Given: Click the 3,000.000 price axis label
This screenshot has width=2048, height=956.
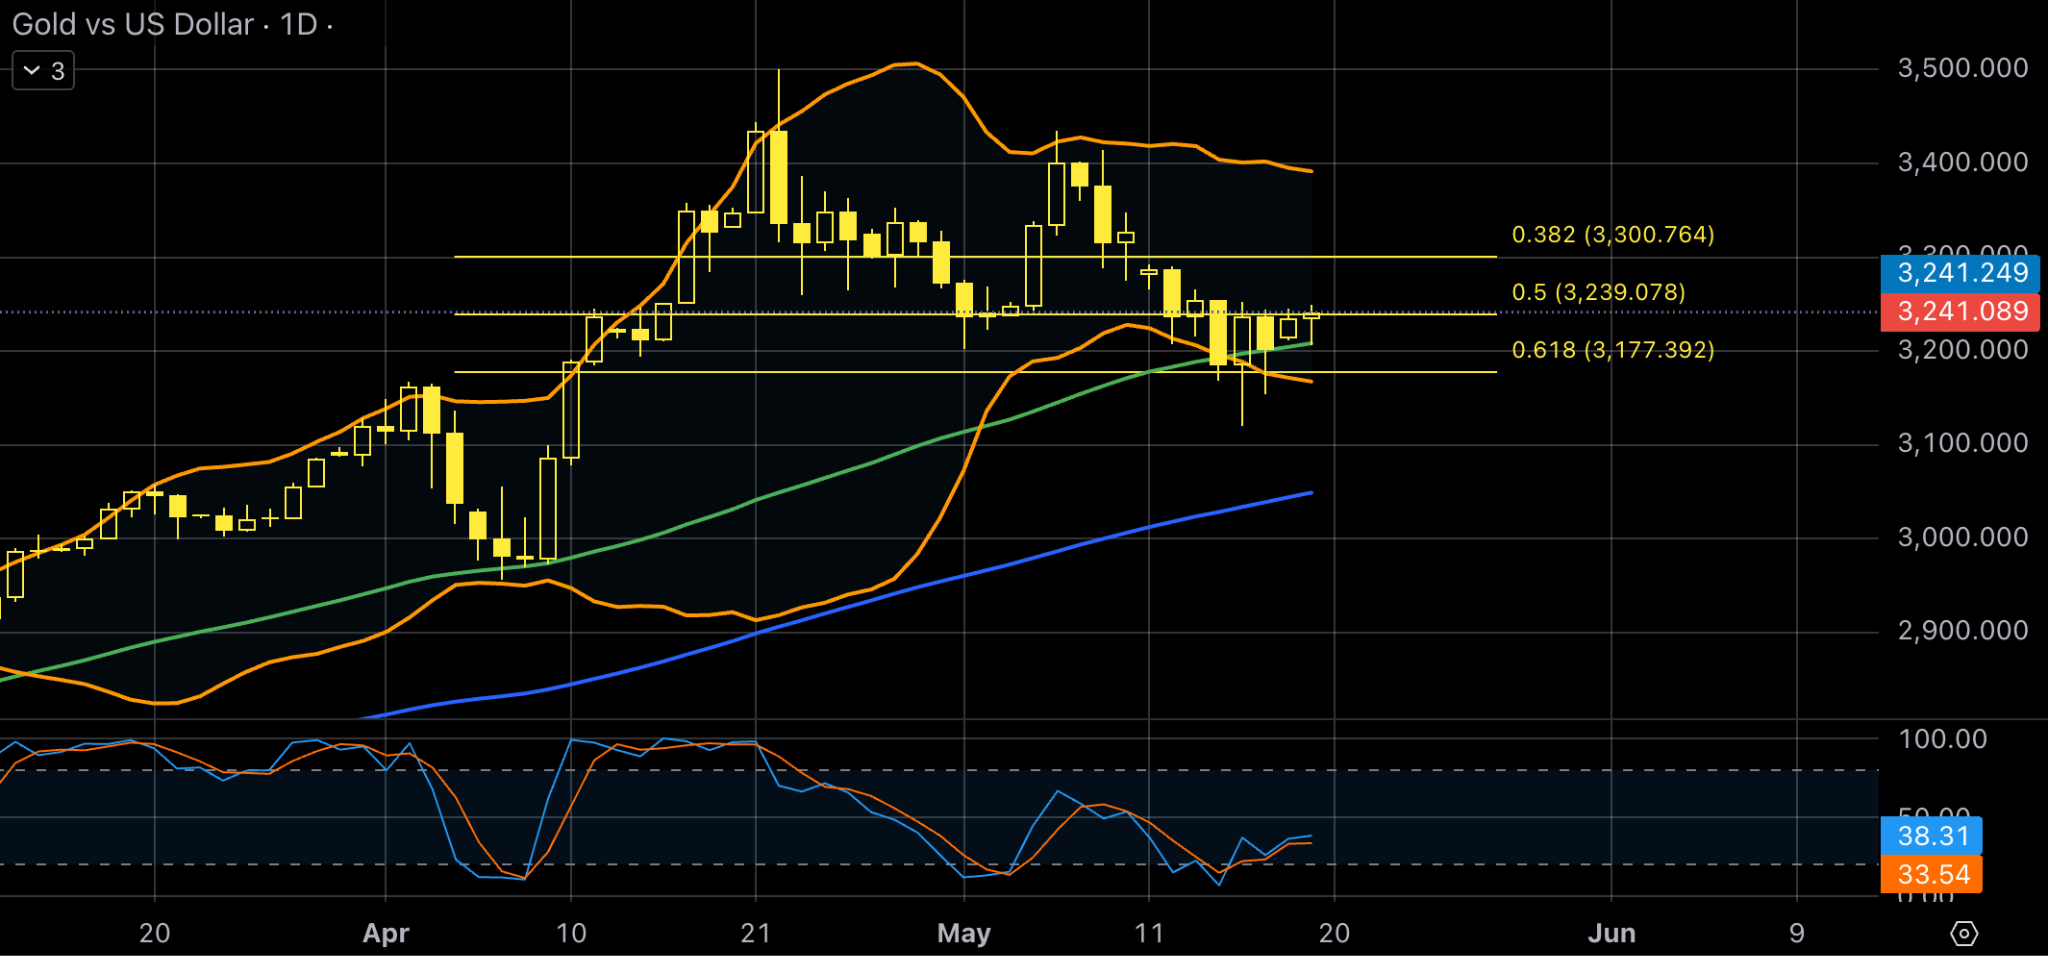Looking at the screenshot, I should click(1962, 537).
